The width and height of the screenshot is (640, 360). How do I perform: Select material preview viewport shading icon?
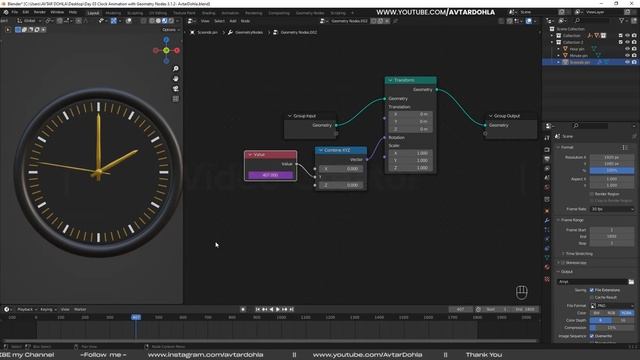pos(164,20)
